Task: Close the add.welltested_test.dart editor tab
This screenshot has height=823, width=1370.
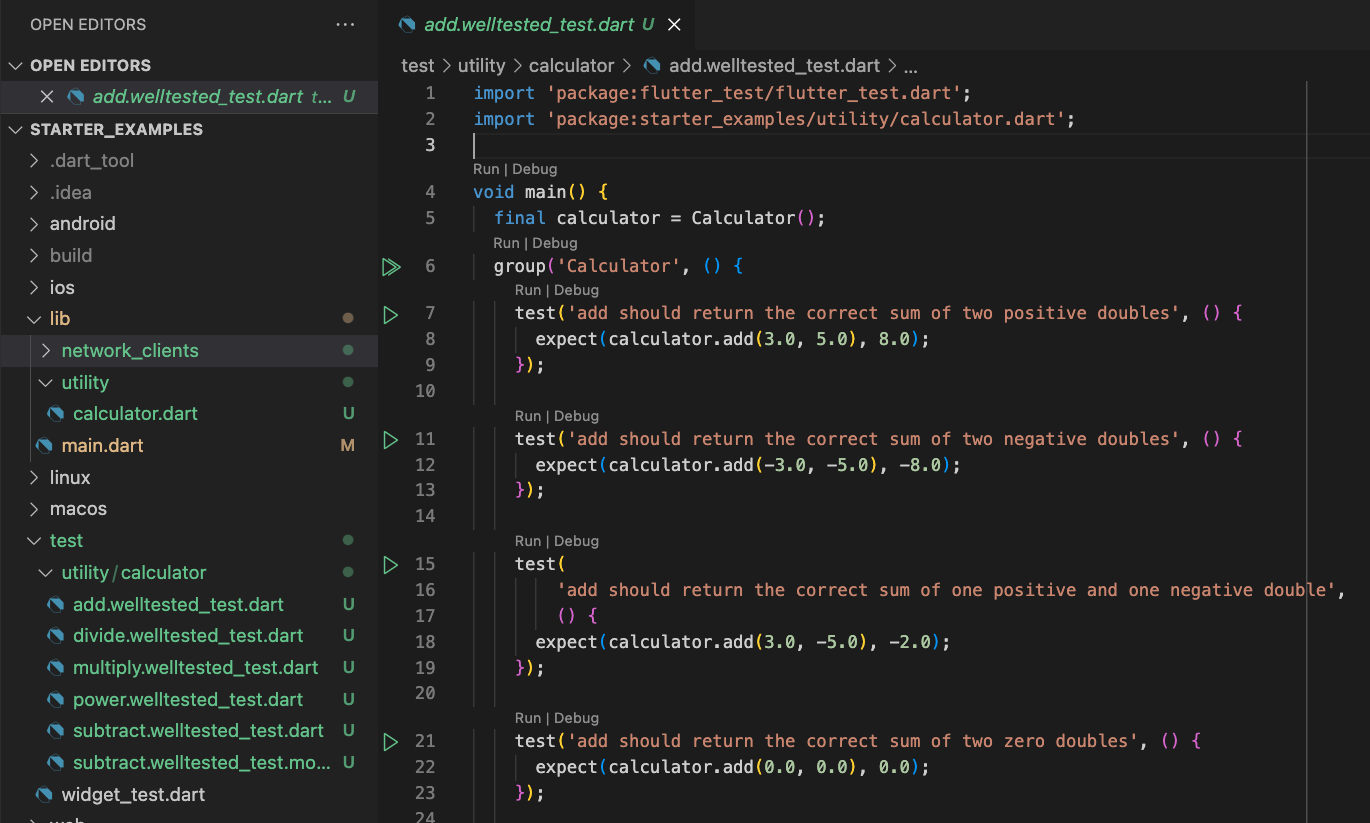Action: tap(674, 24)
